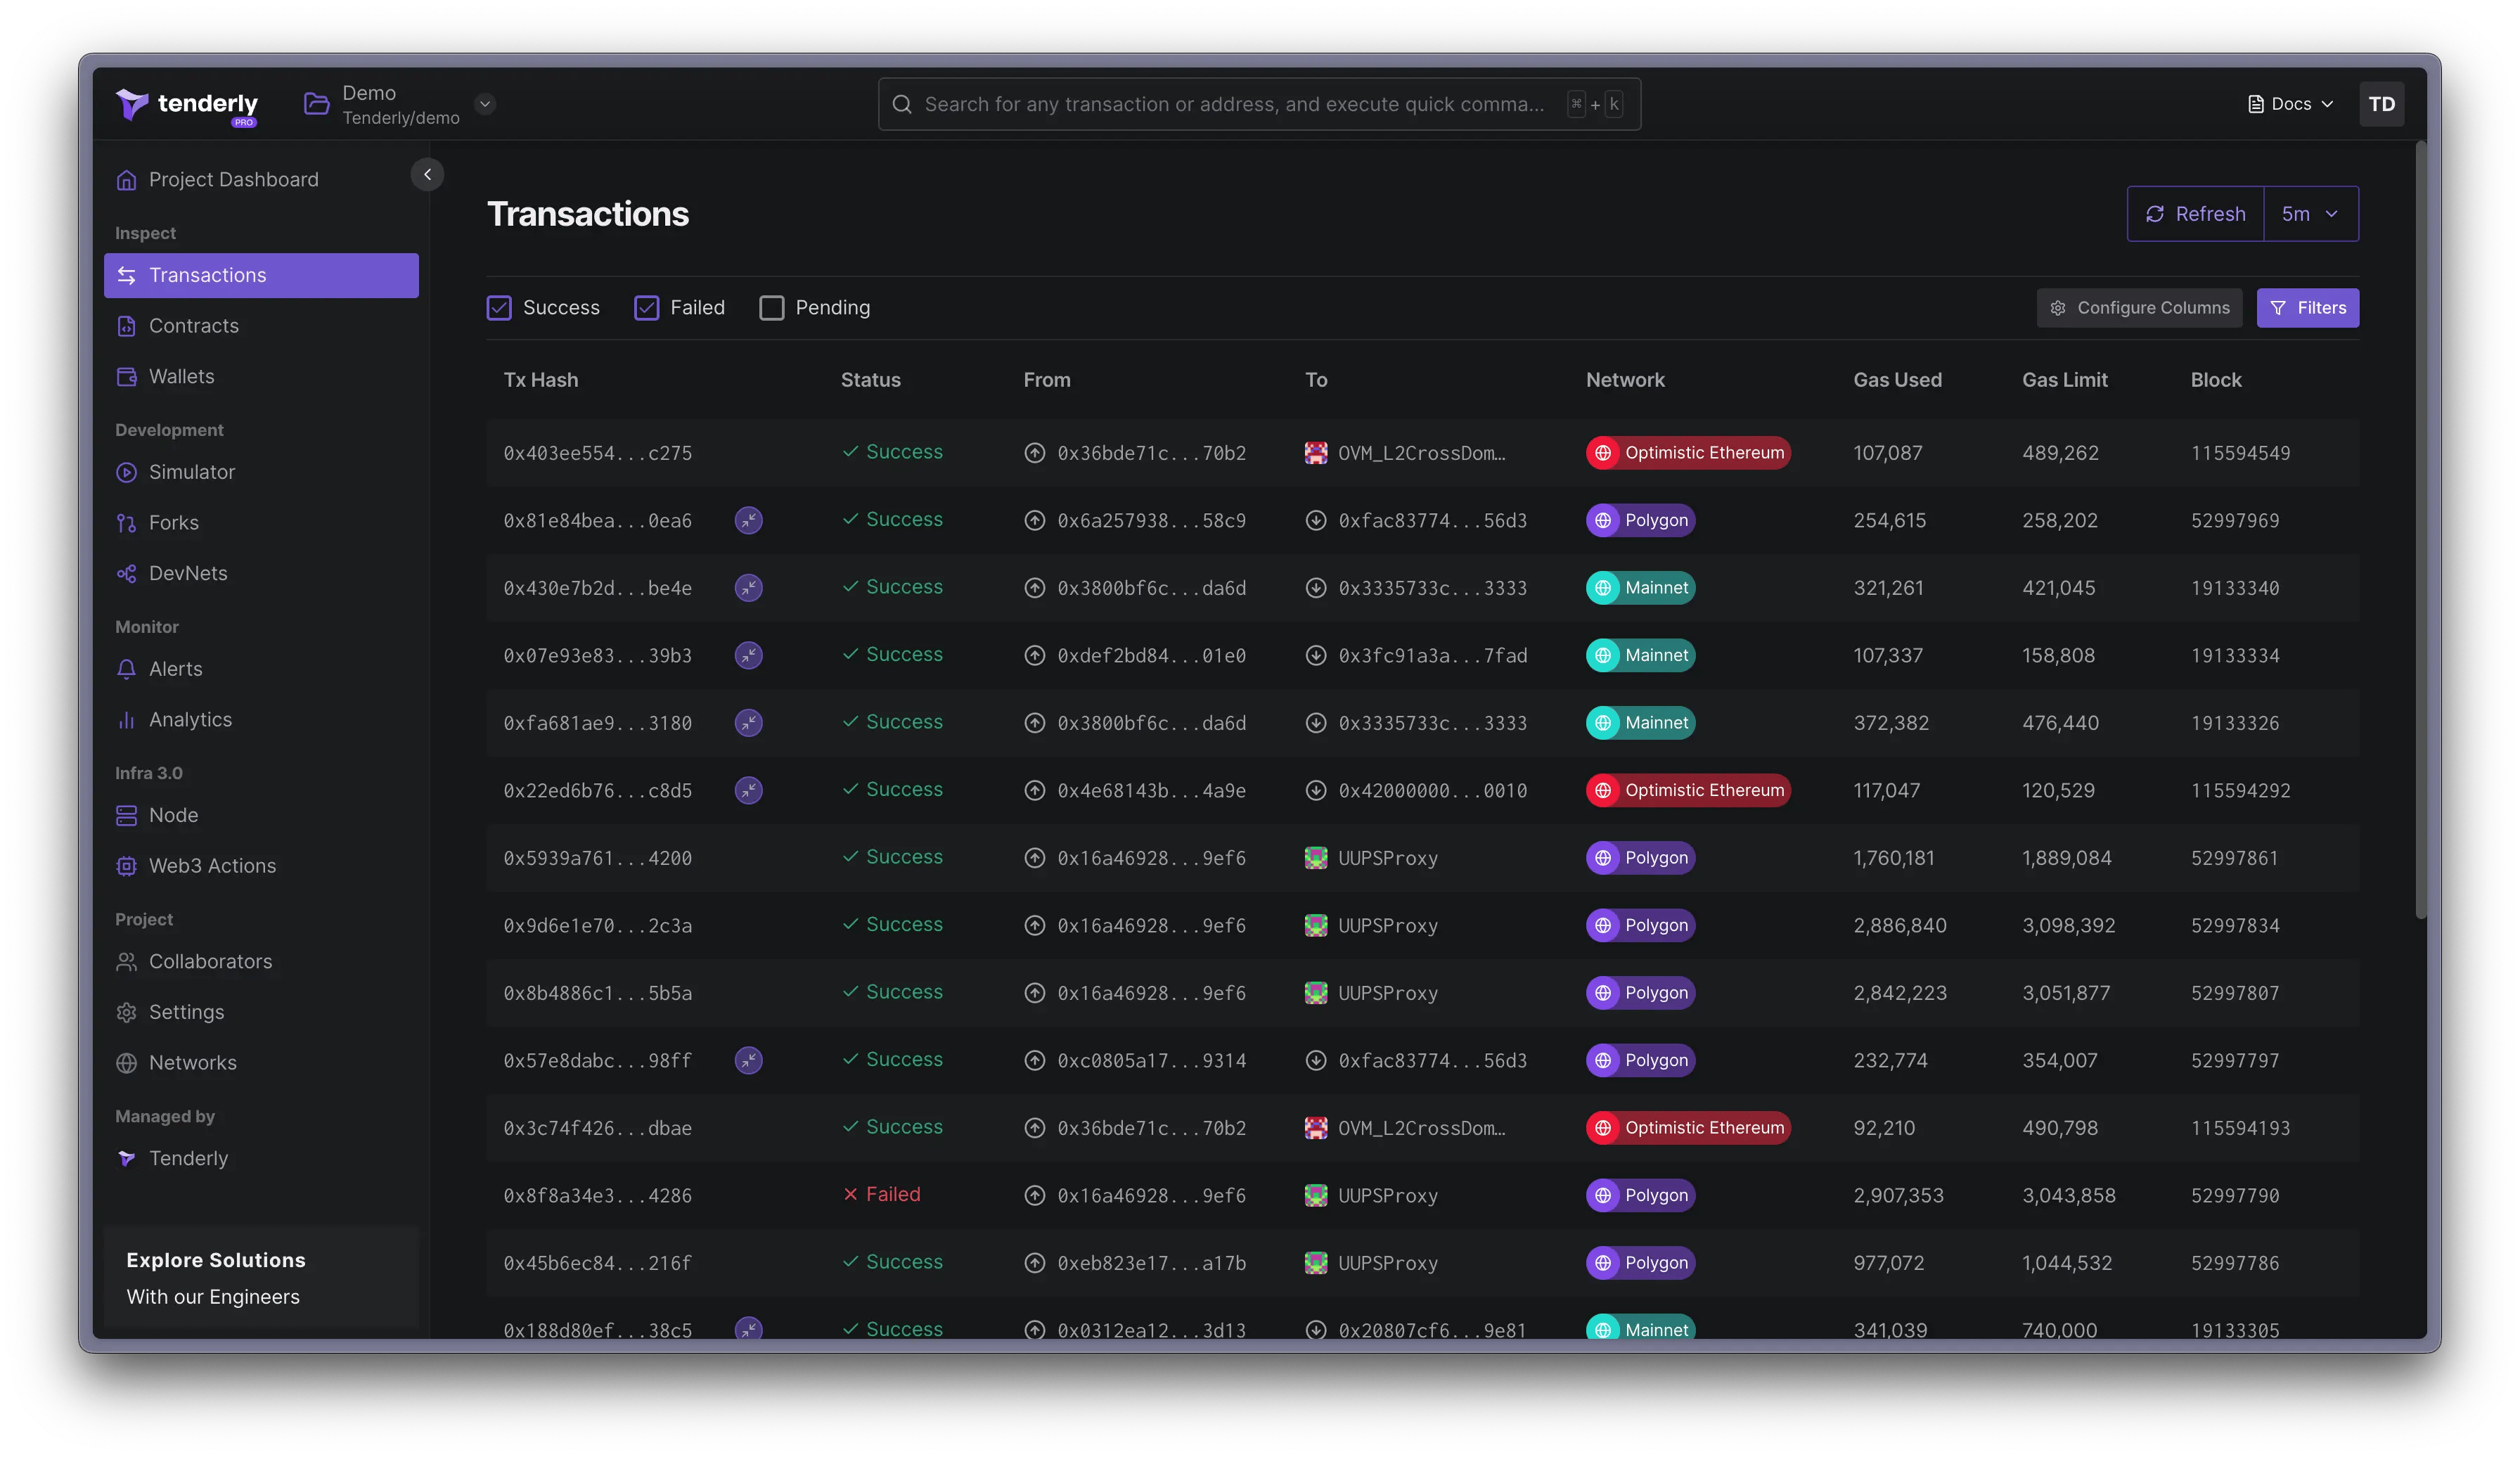2520x1457 pixels.
Task: Click the Networks globe icon
Action: (126, 1063)
